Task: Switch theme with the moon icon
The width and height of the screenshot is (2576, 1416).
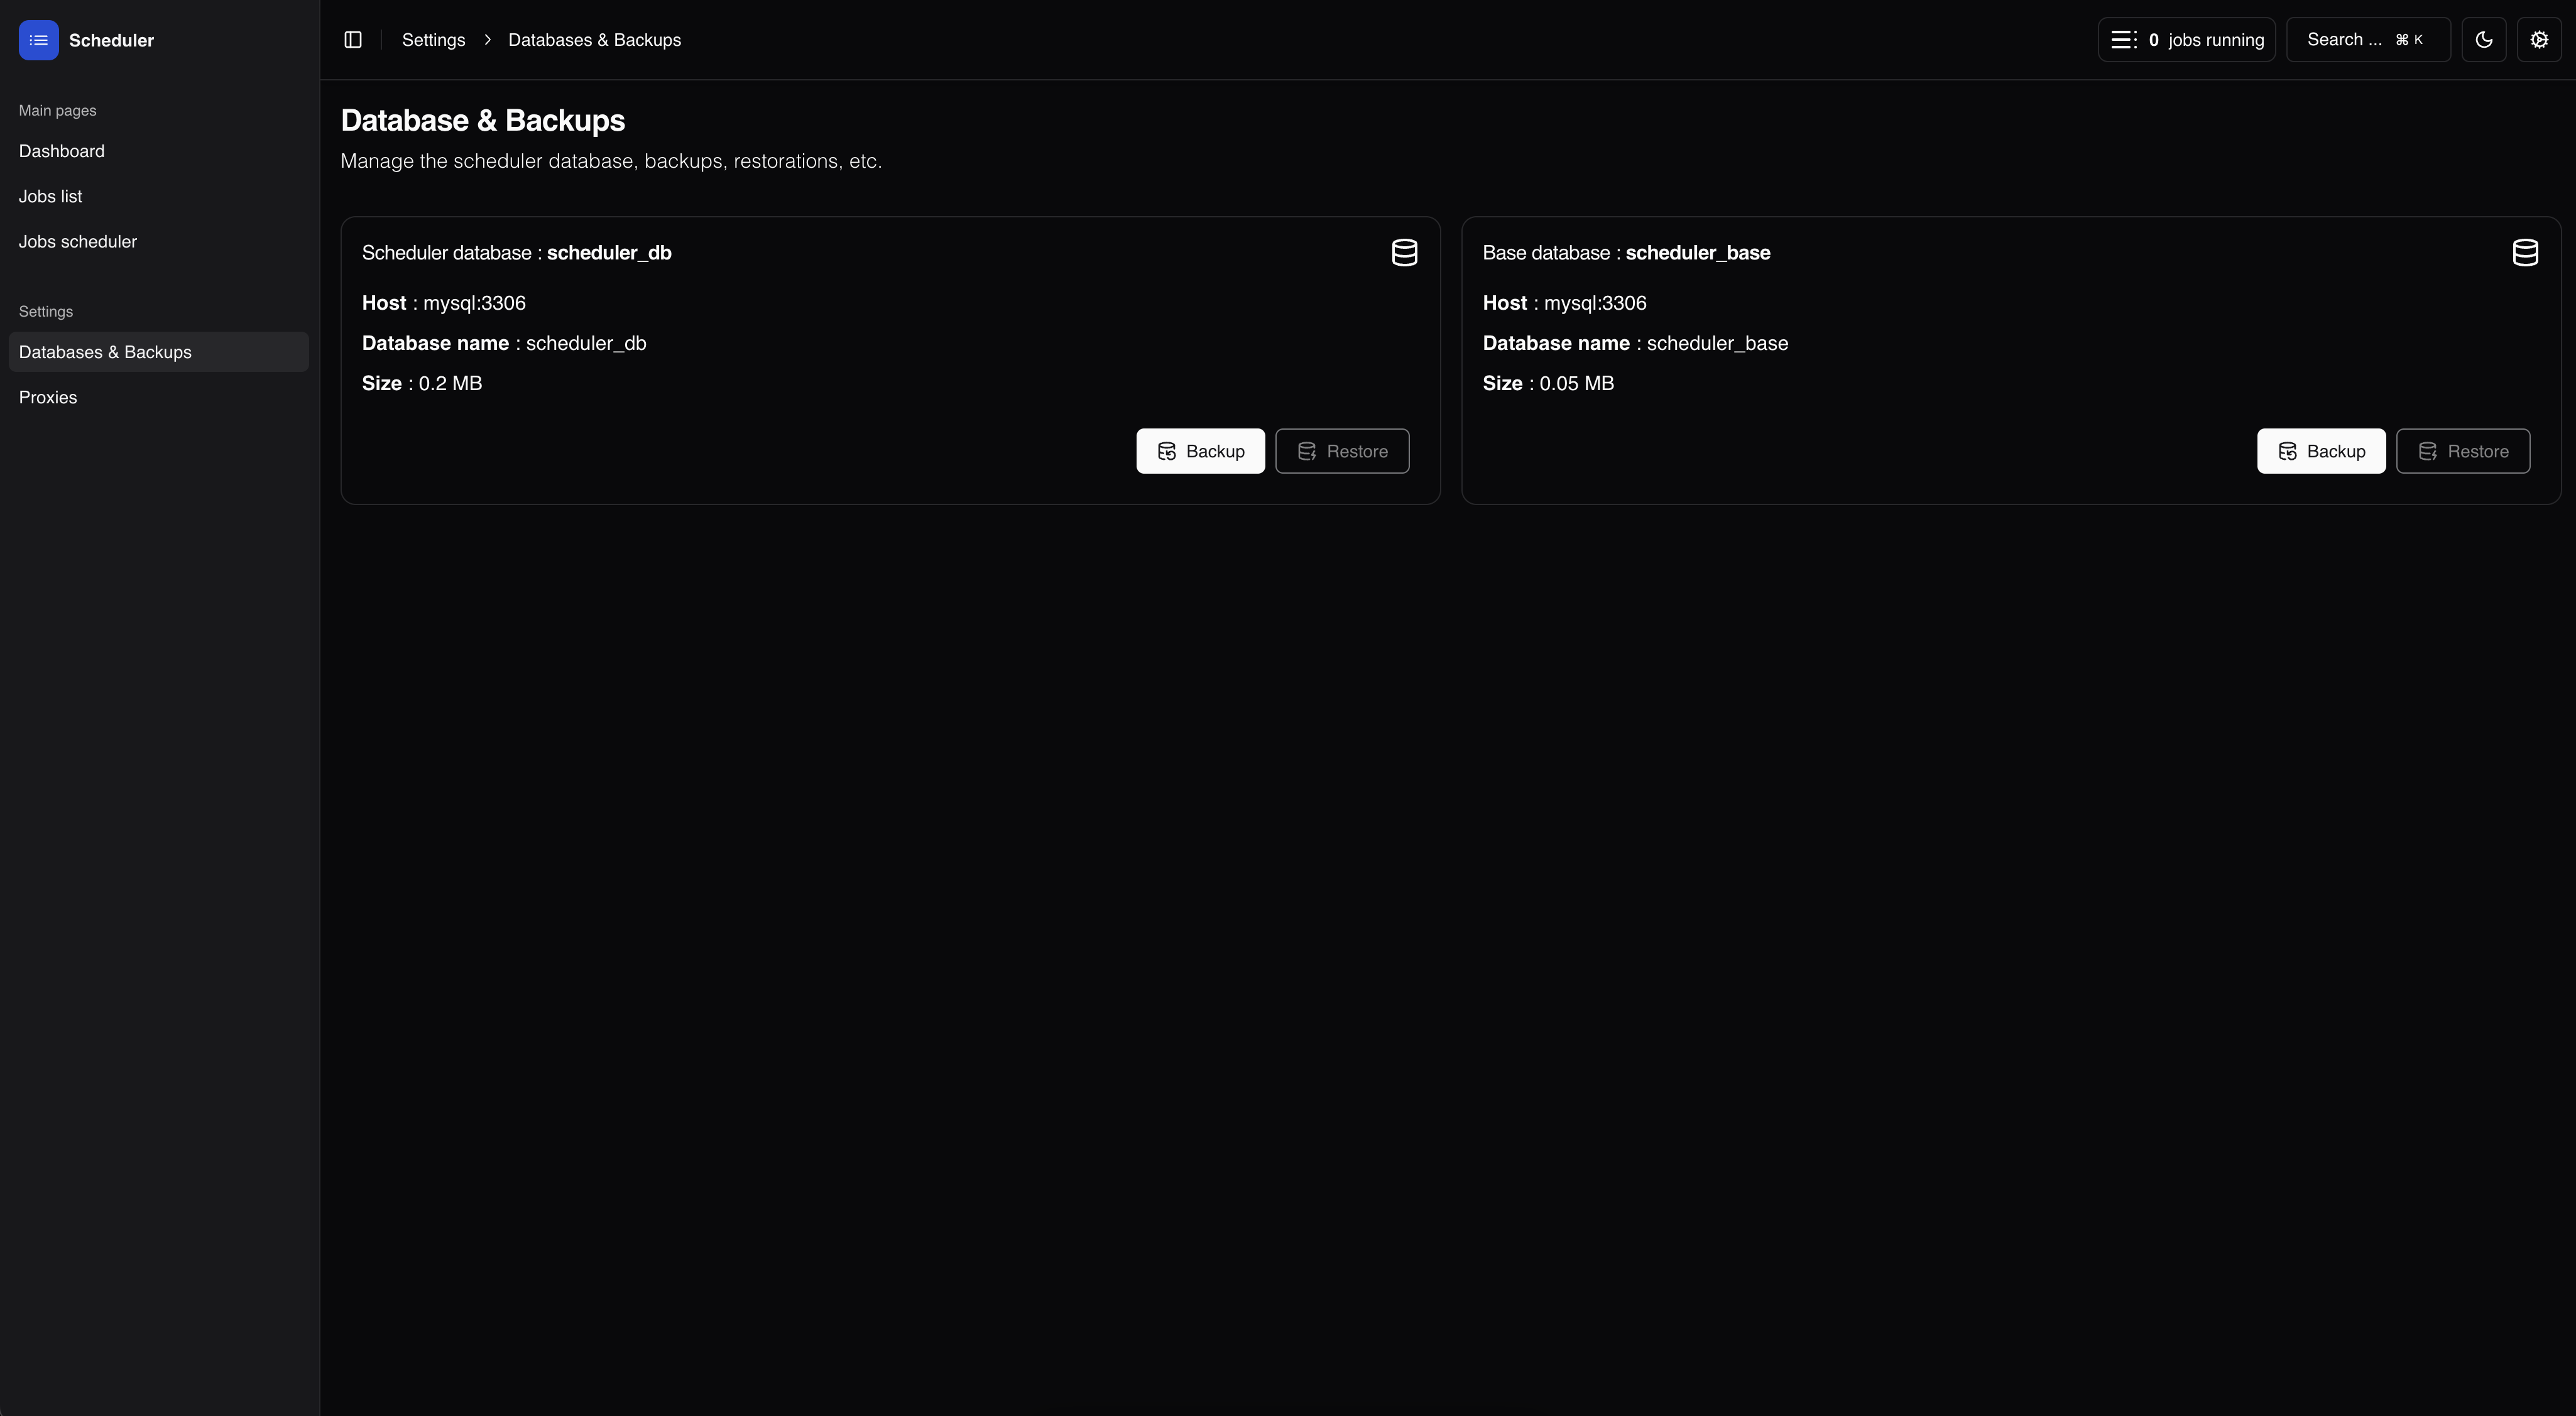Action: coord(2483,40)
